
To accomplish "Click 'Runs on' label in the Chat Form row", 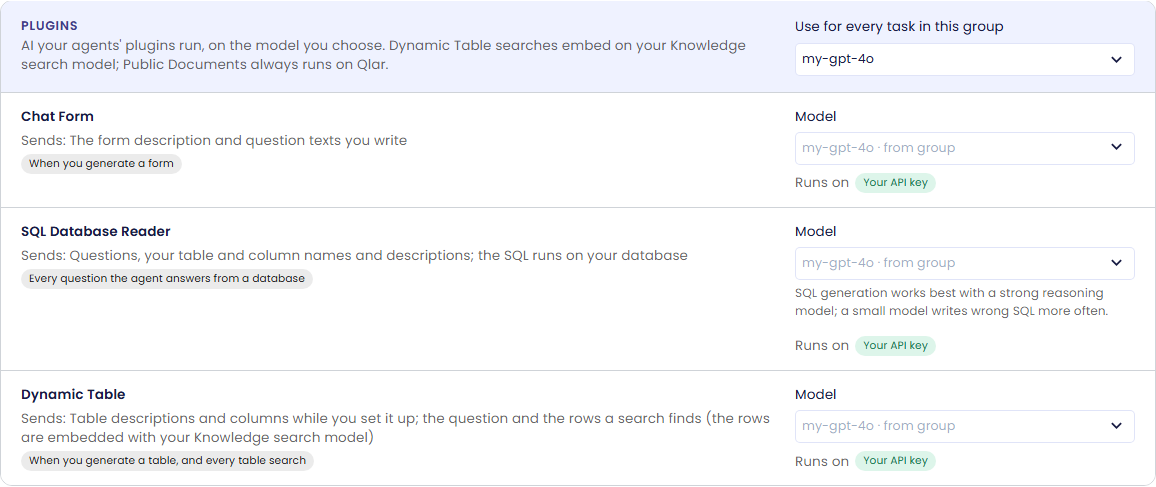I will click(x=822, y=183).
